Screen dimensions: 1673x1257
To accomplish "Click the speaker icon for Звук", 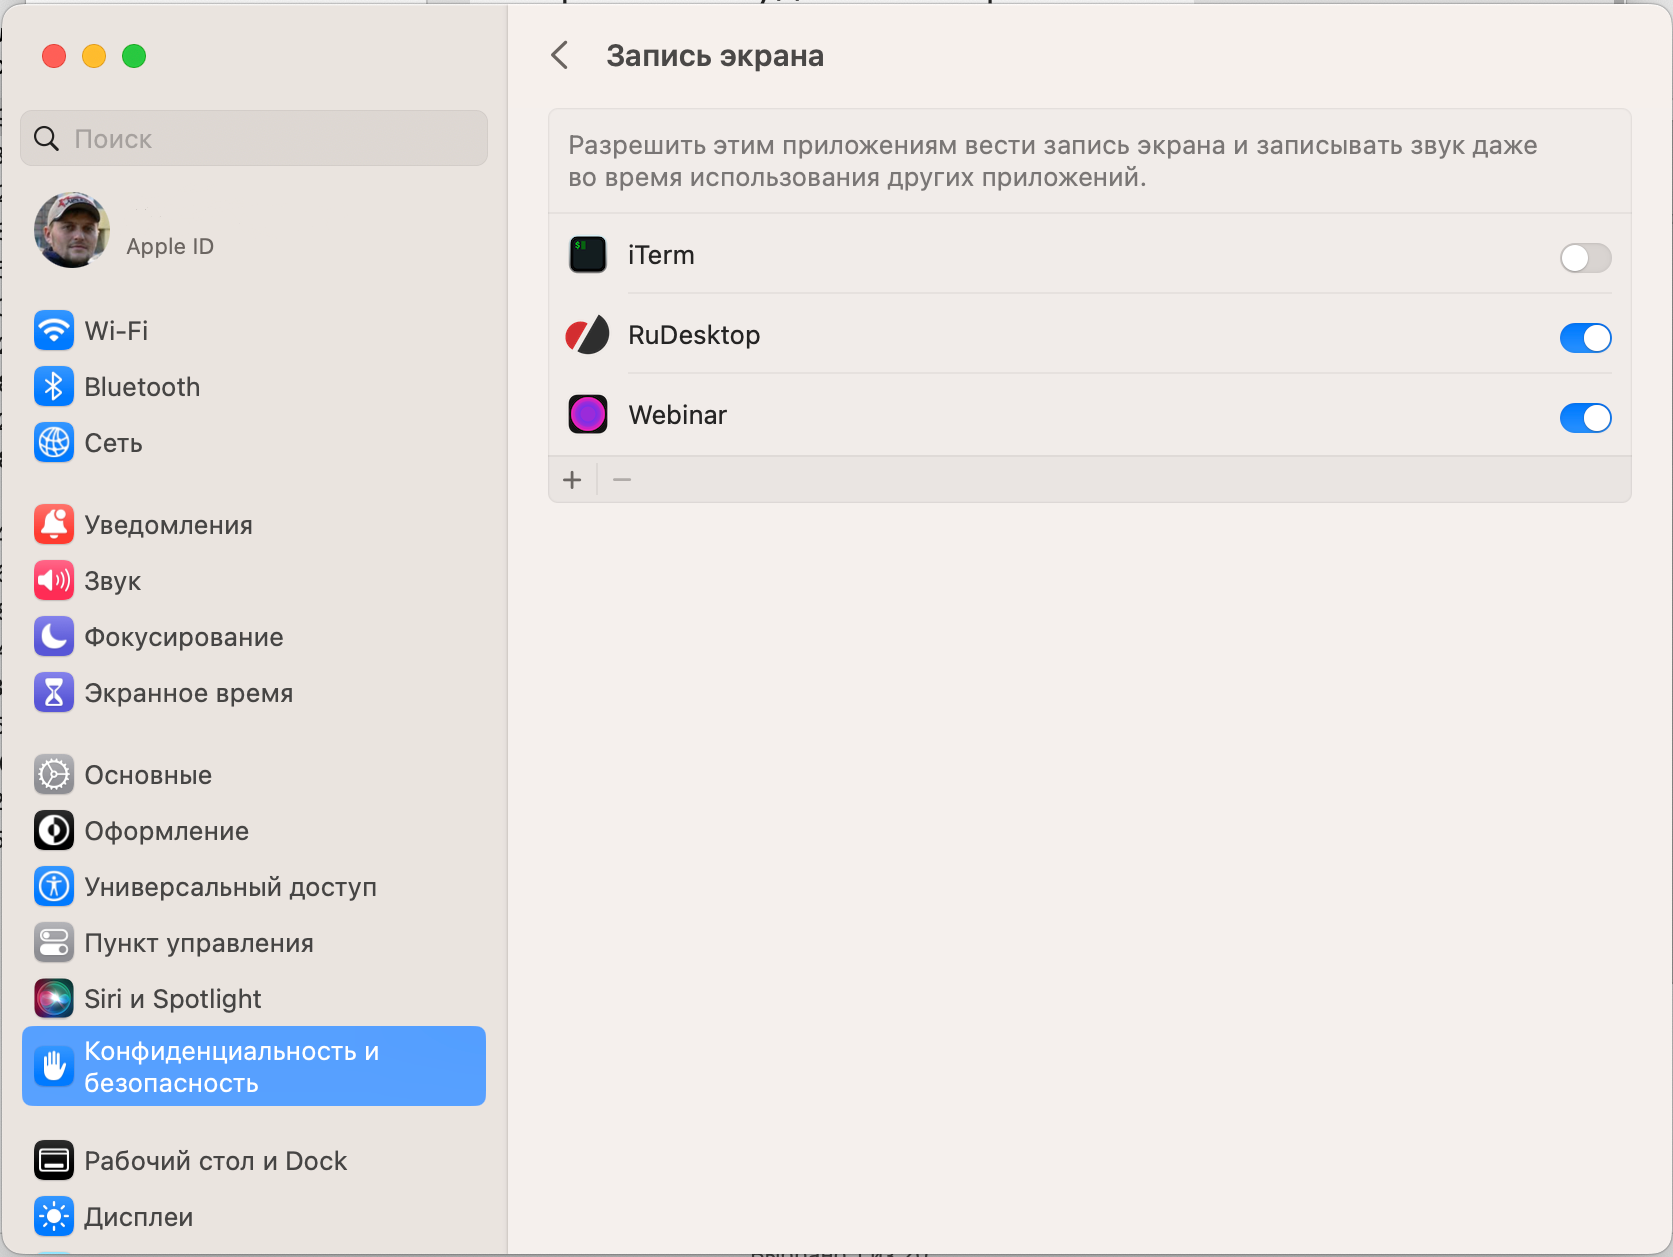I will (54, 580).
